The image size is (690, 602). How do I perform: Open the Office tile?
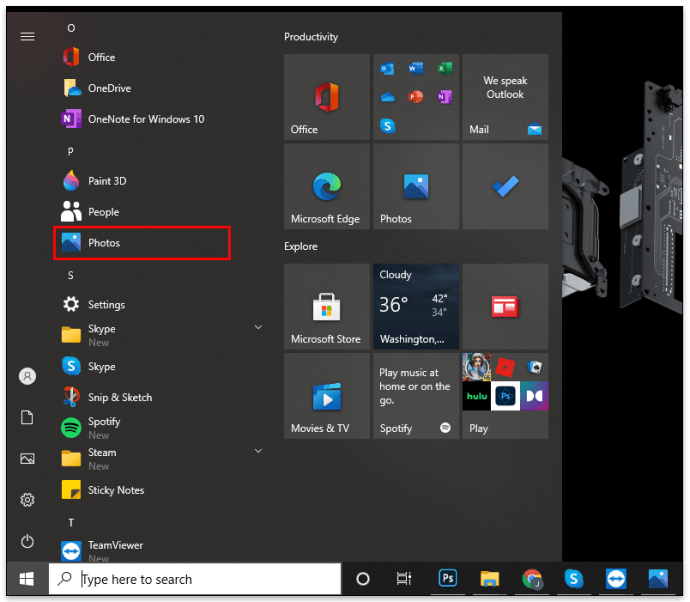(x=327, y=97)
